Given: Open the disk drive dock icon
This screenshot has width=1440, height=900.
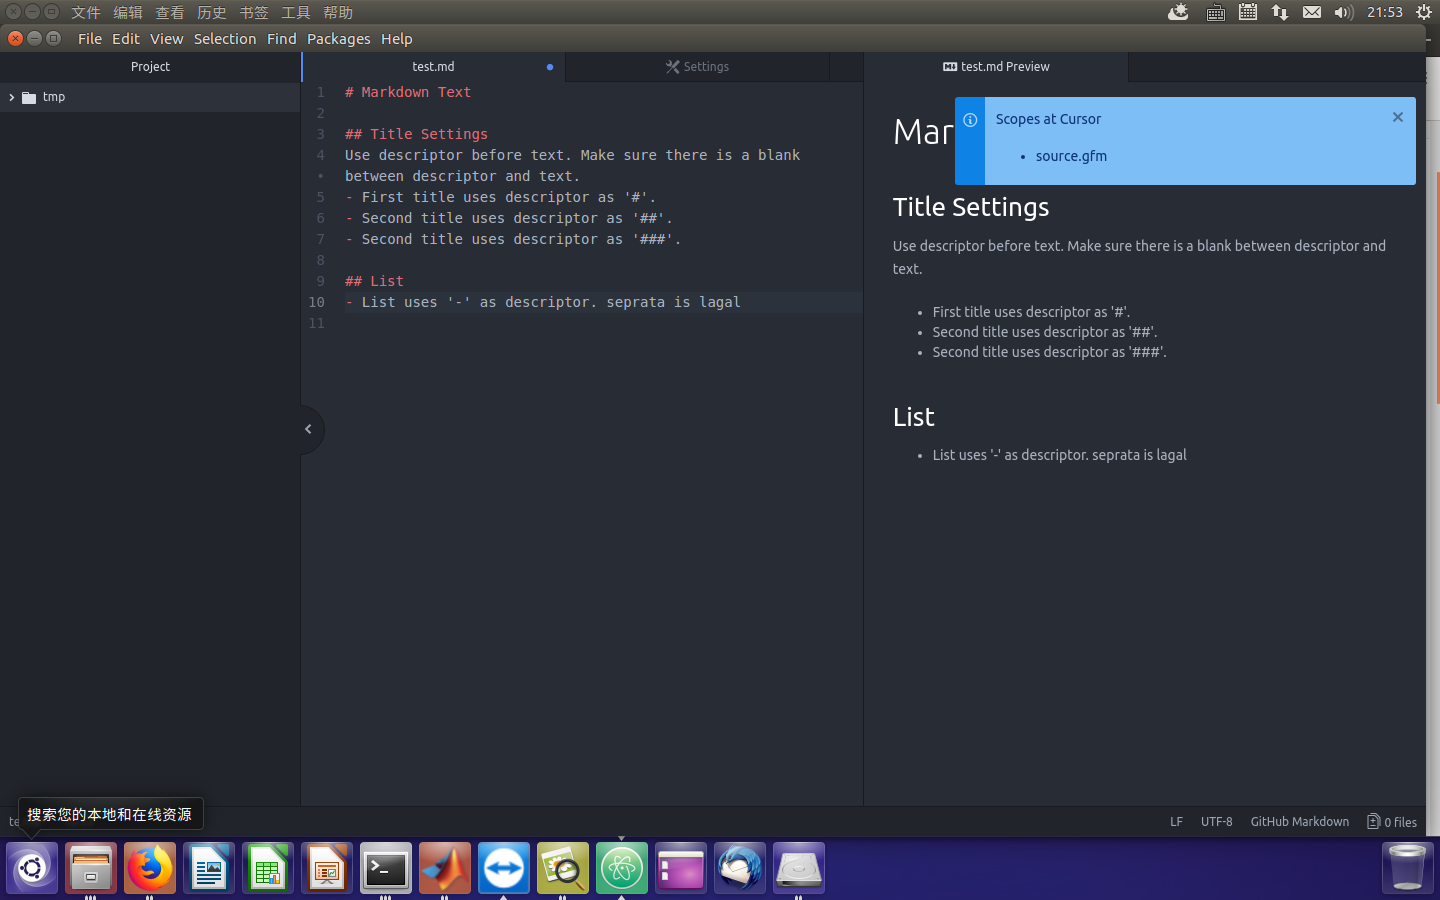Looking at the screenshot, I should coord(799,868).
